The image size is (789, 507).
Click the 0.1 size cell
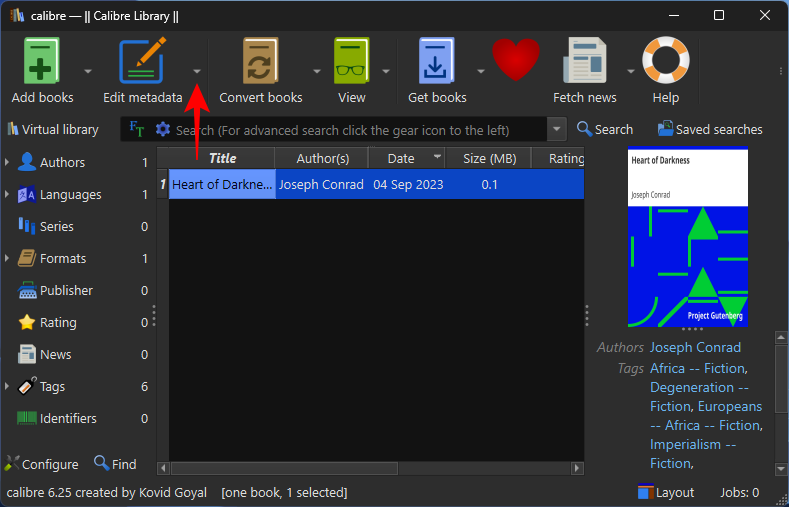tap(489, 185)
